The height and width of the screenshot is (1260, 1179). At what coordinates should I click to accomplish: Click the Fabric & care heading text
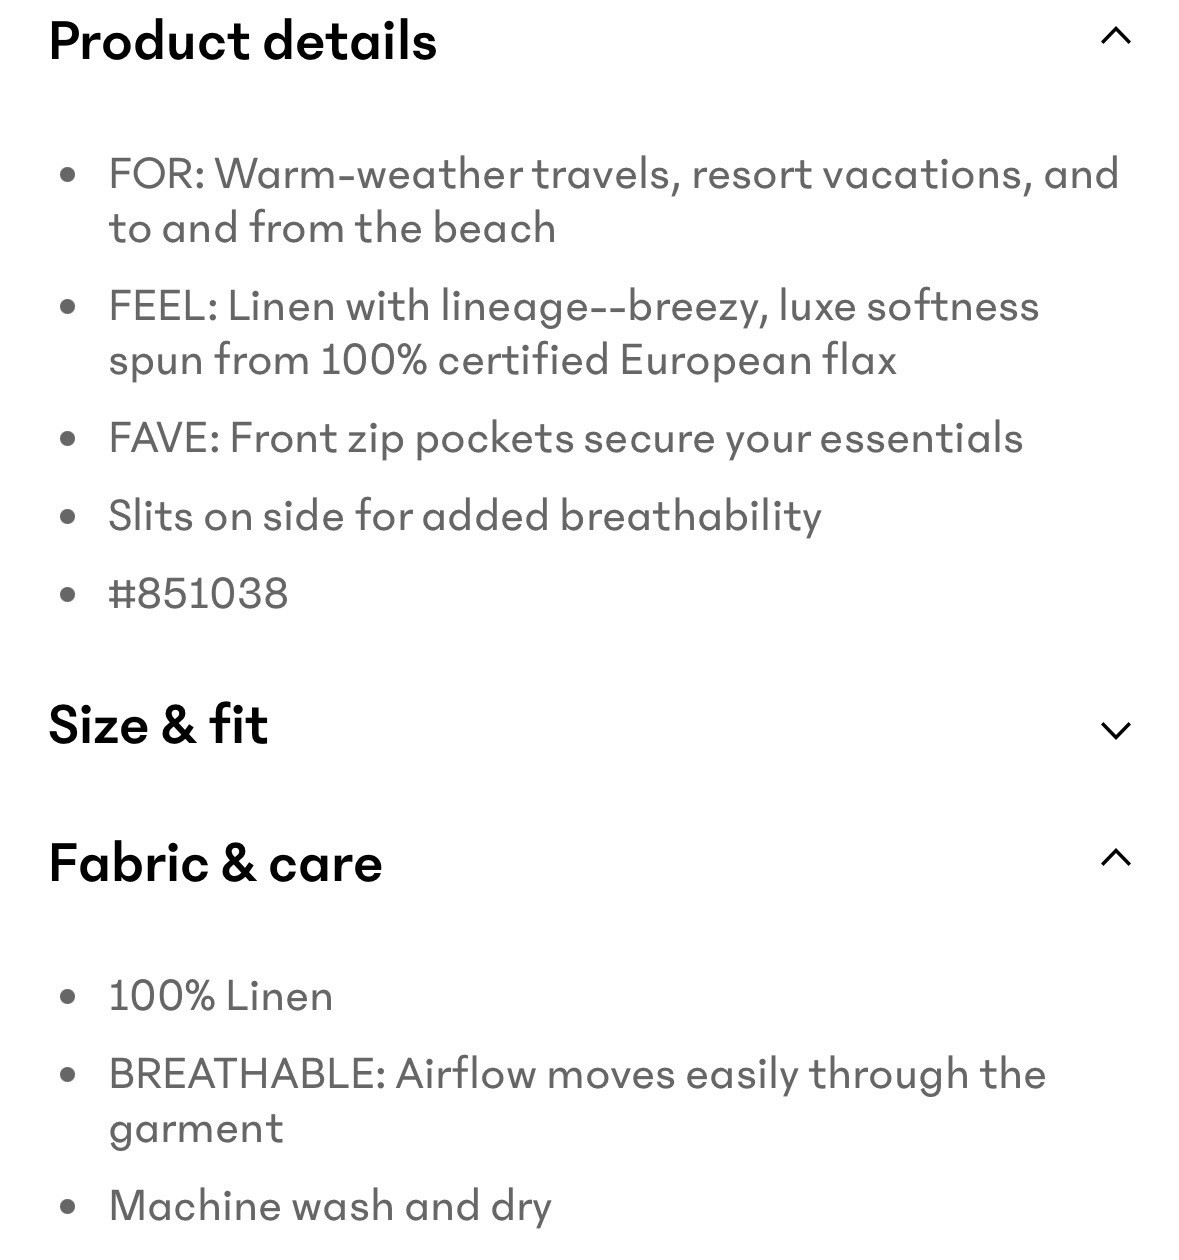215,863
